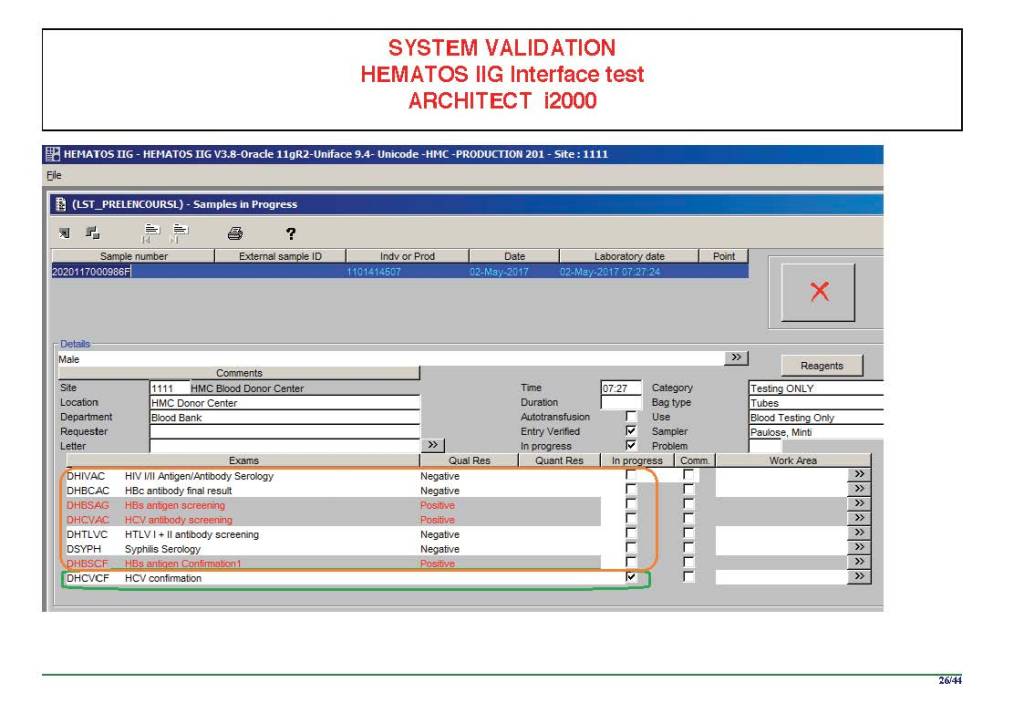Open the File menu
Screen dimensions: 1024x724
point(53,175)
